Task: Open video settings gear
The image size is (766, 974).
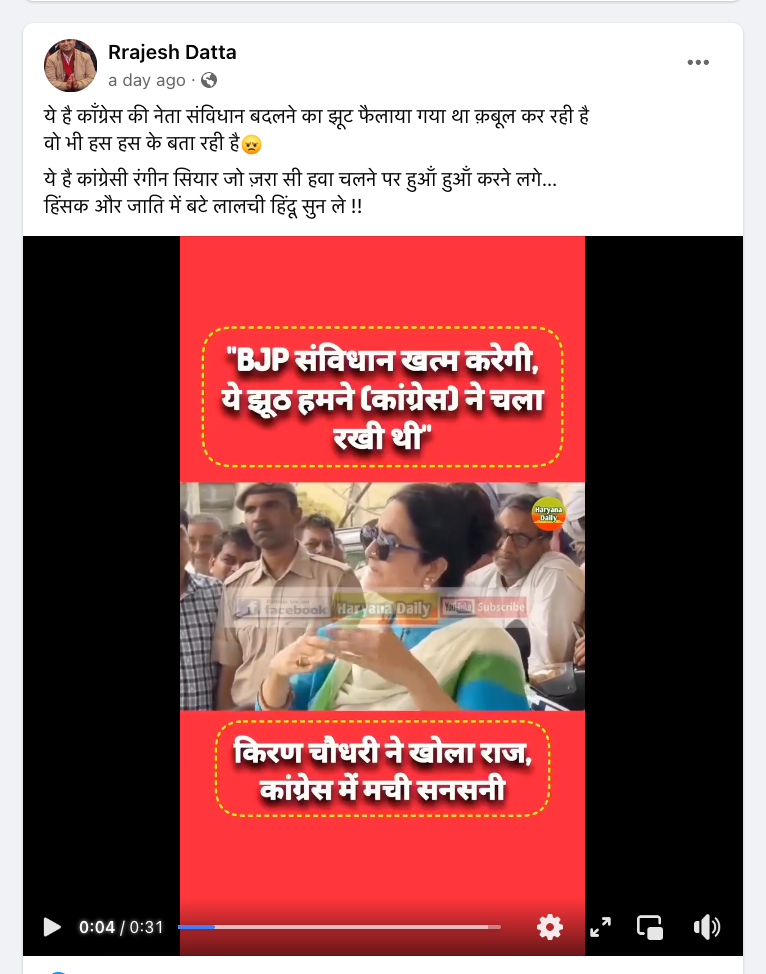Action: [x=550, y=927]
